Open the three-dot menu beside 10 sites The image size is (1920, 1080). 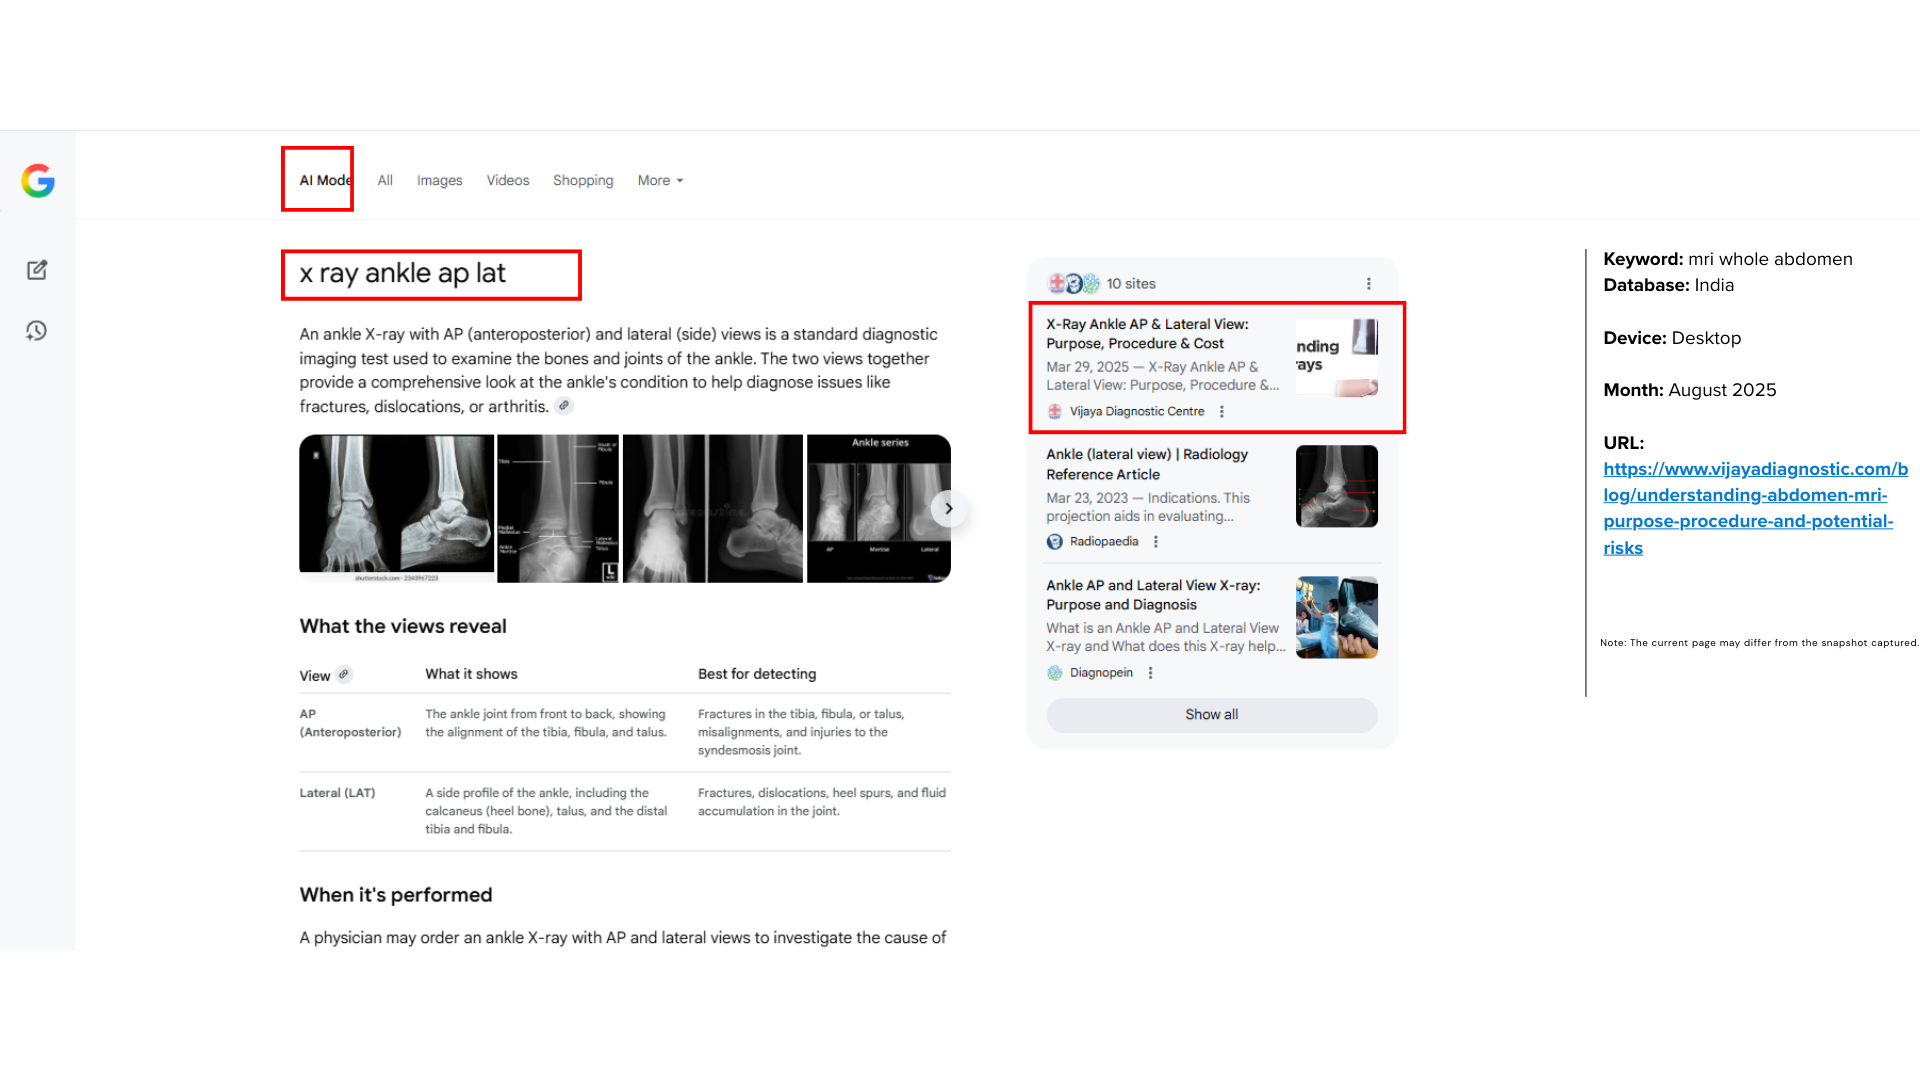1368,284
